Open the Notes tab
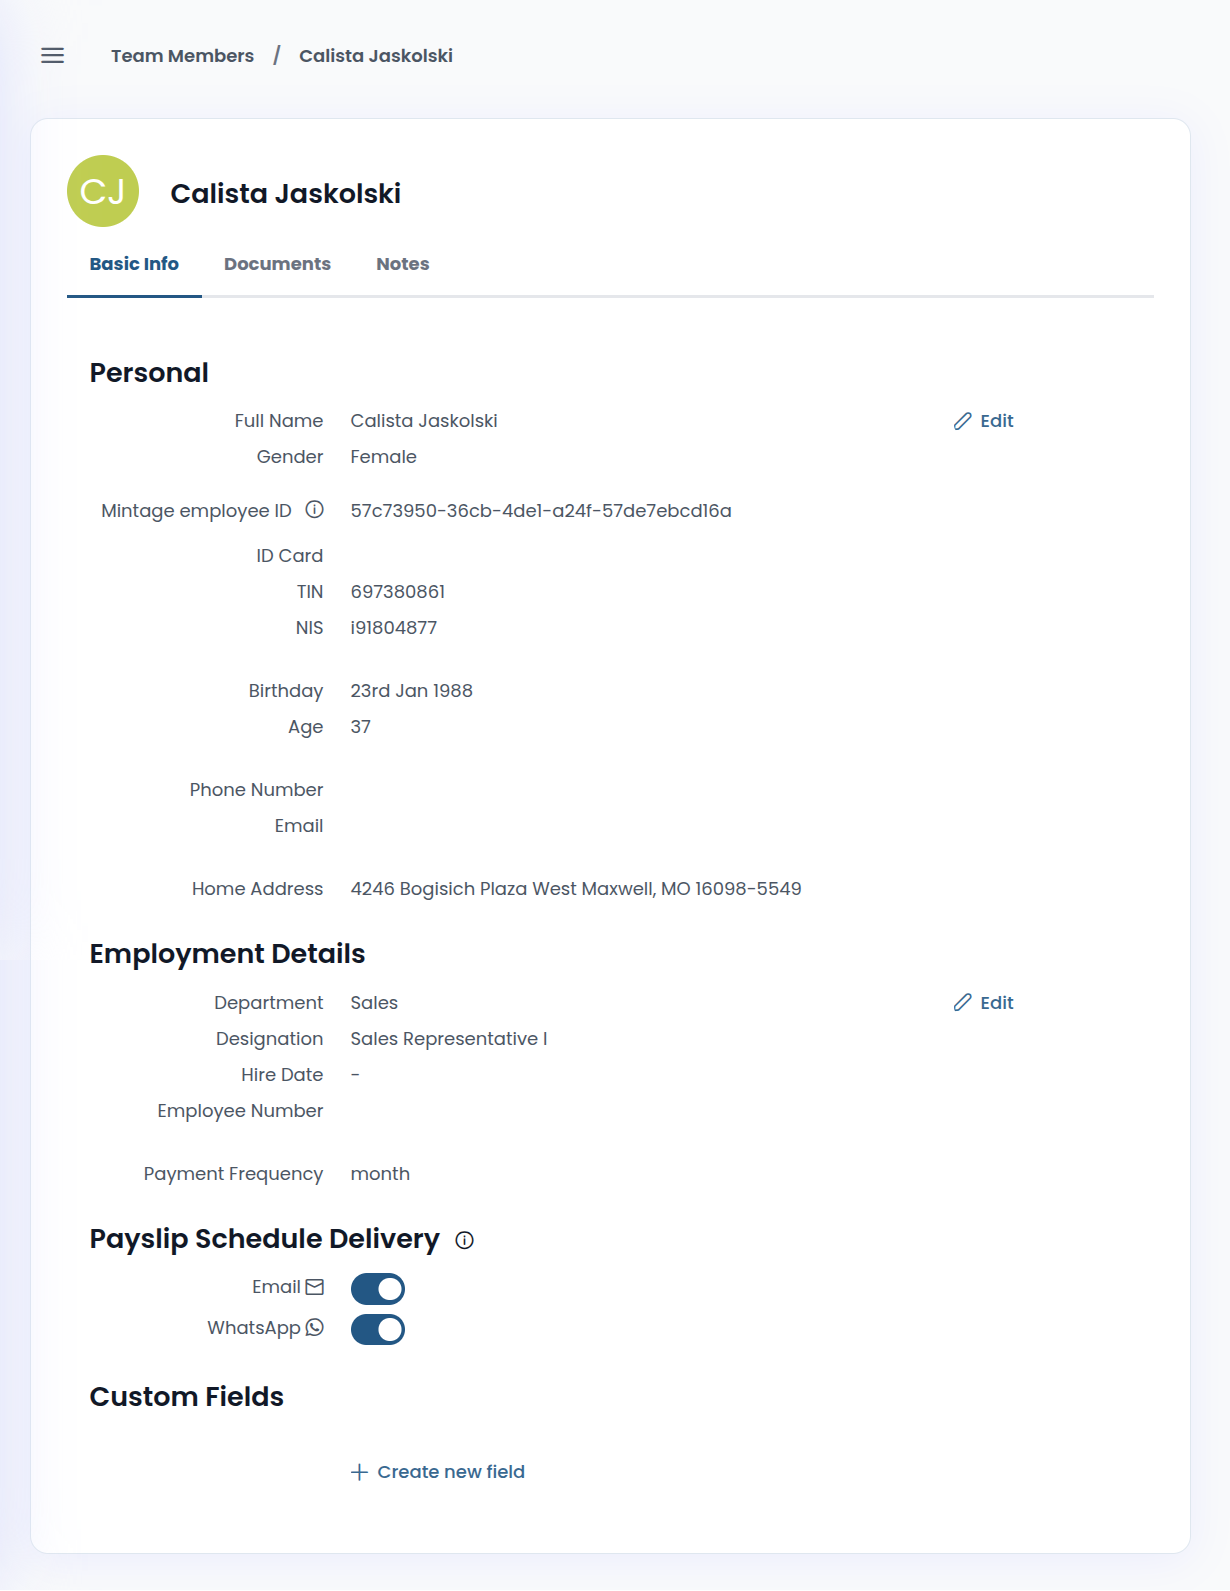Screen dimensions: 1230x1591 (x=402, y=264)
